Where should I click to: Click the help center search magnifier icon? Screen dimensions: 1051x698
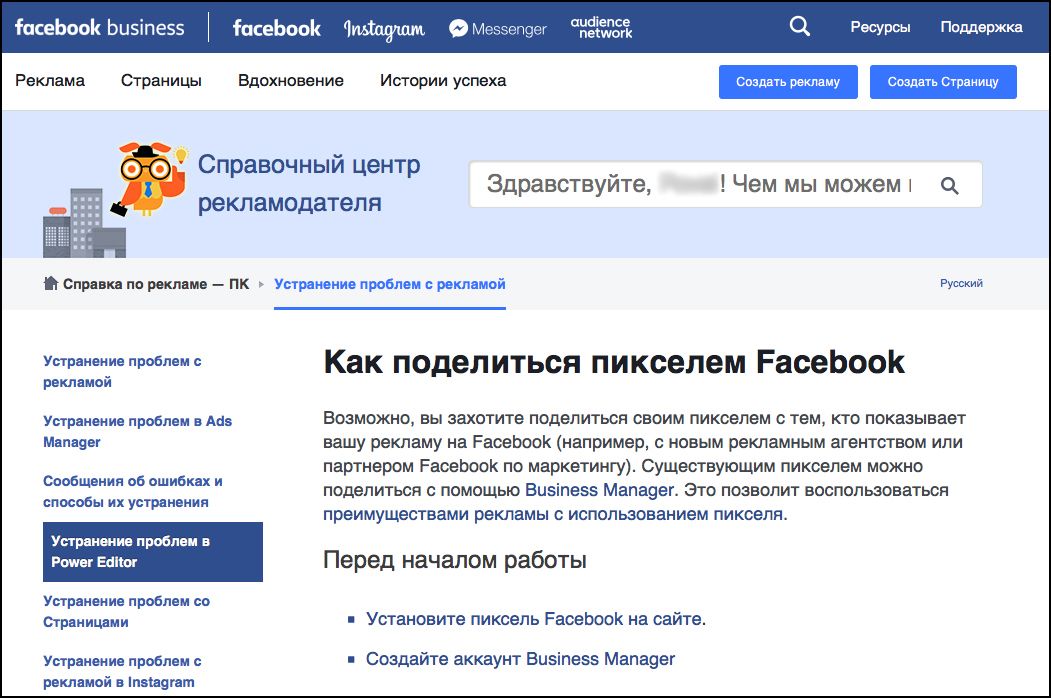[949, 185]
